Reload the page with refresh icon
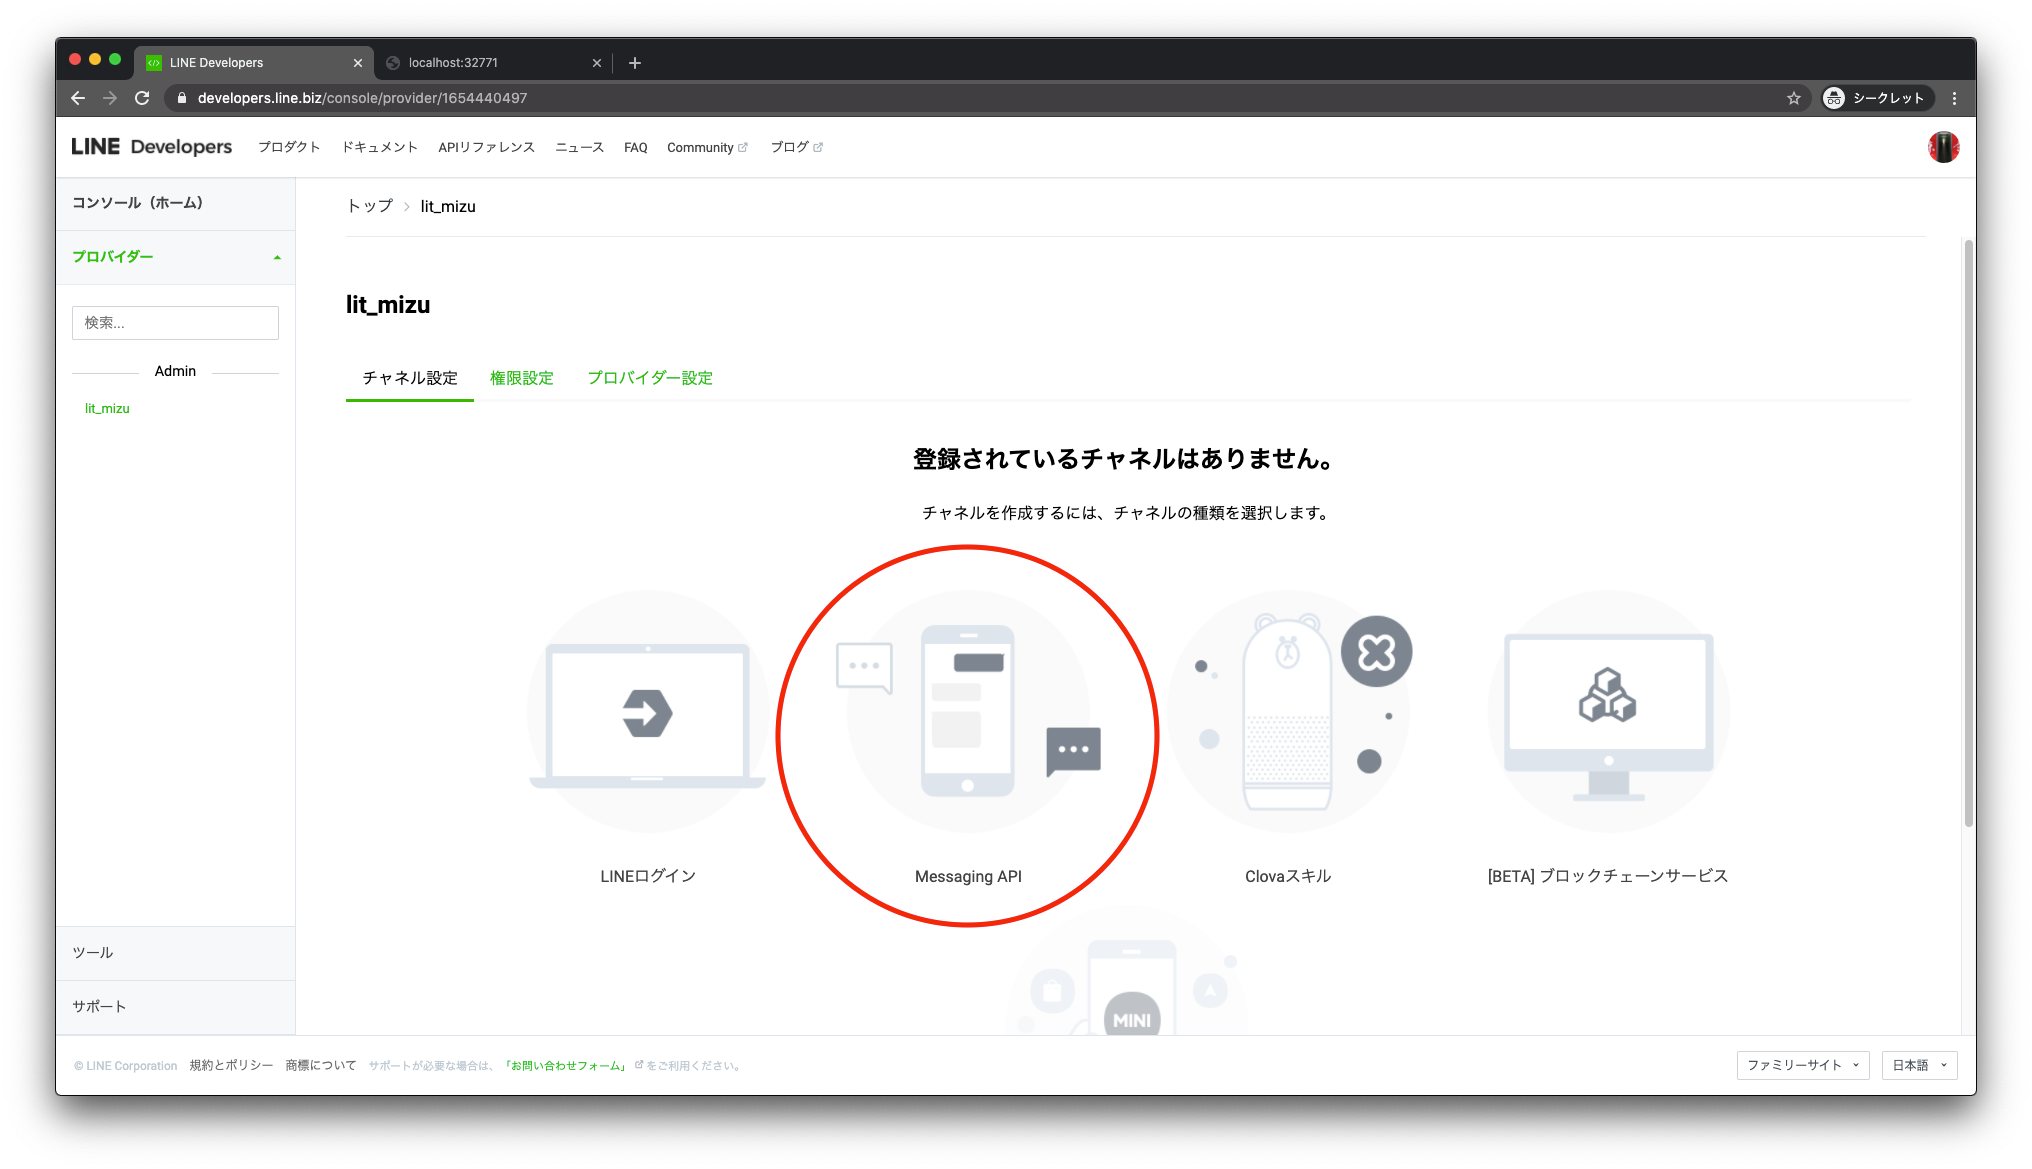The width and height of the screenshot is (2032, 1169). (x=142, y=98)
